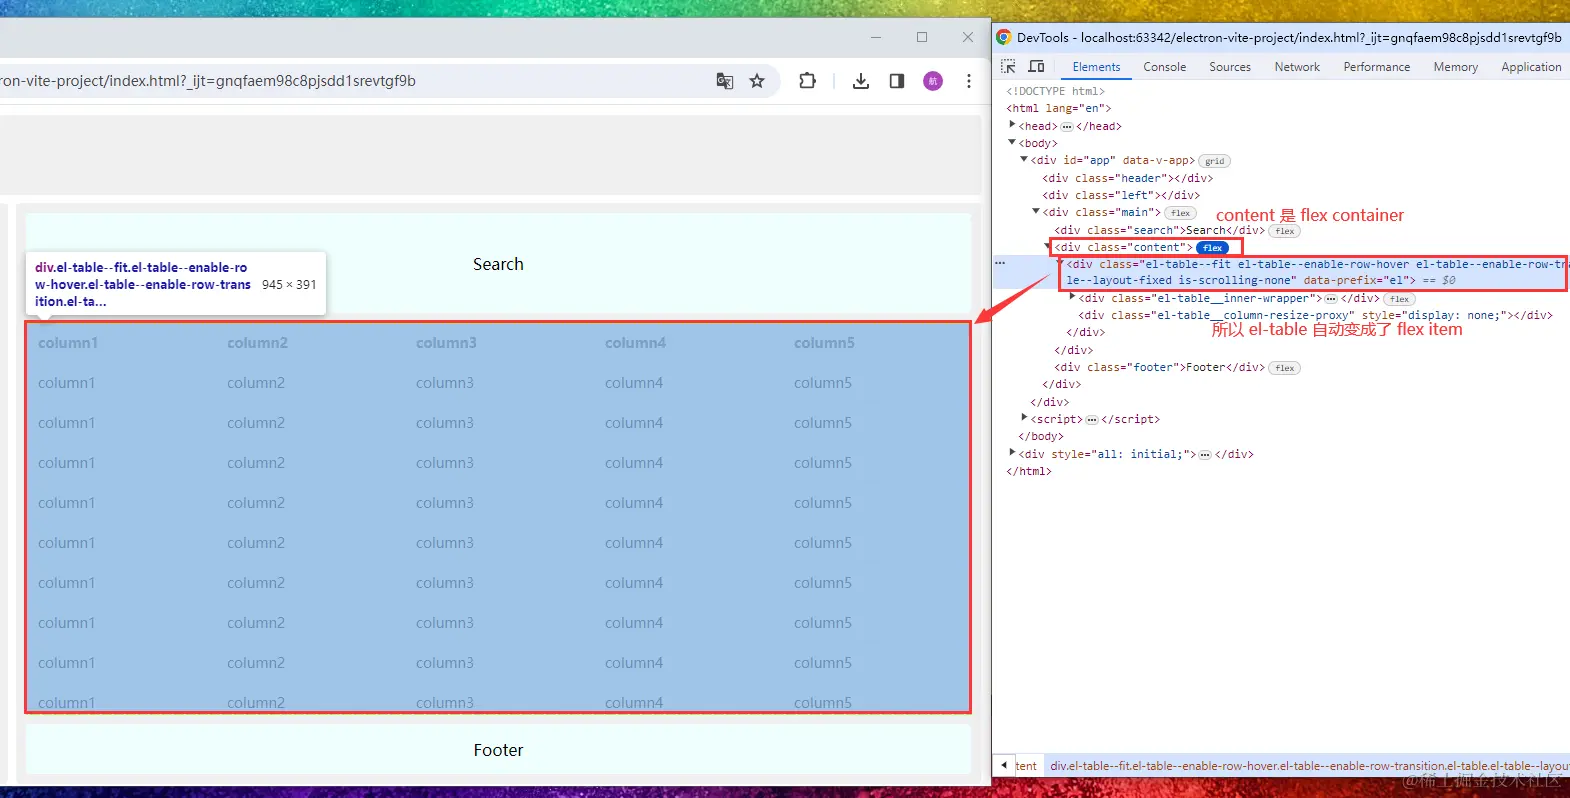The width and height of the screenshot is (1570, 798).
Task: Select the div.left node in DOM tree
Action: click(x=1120, y=195)
